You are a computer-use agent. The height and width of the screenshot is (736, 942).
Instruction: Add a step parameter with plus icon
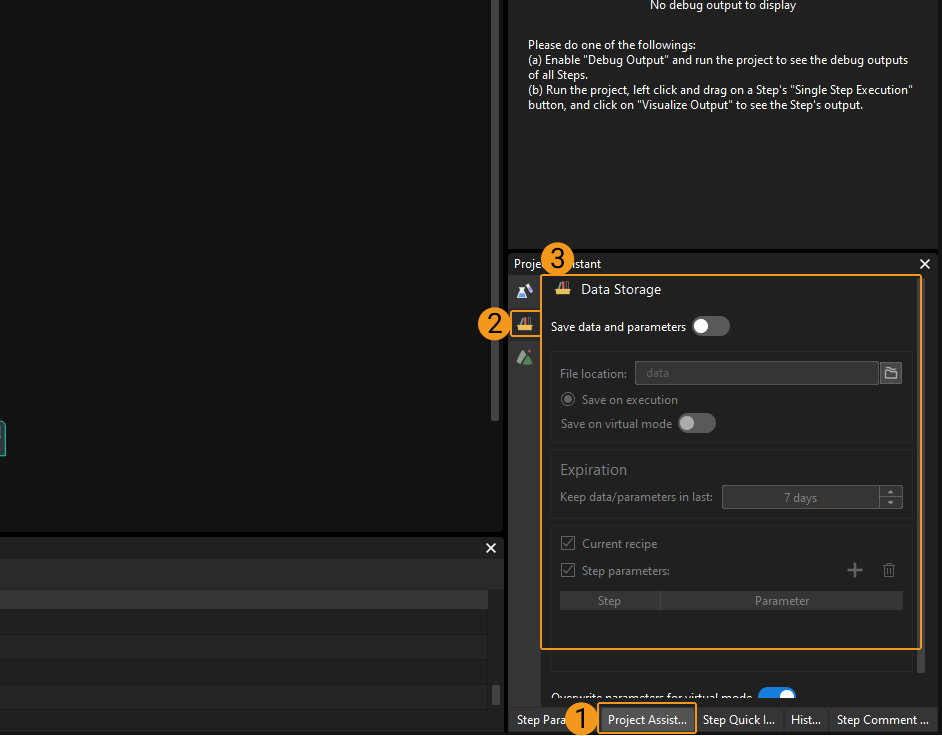pos(854,570)
